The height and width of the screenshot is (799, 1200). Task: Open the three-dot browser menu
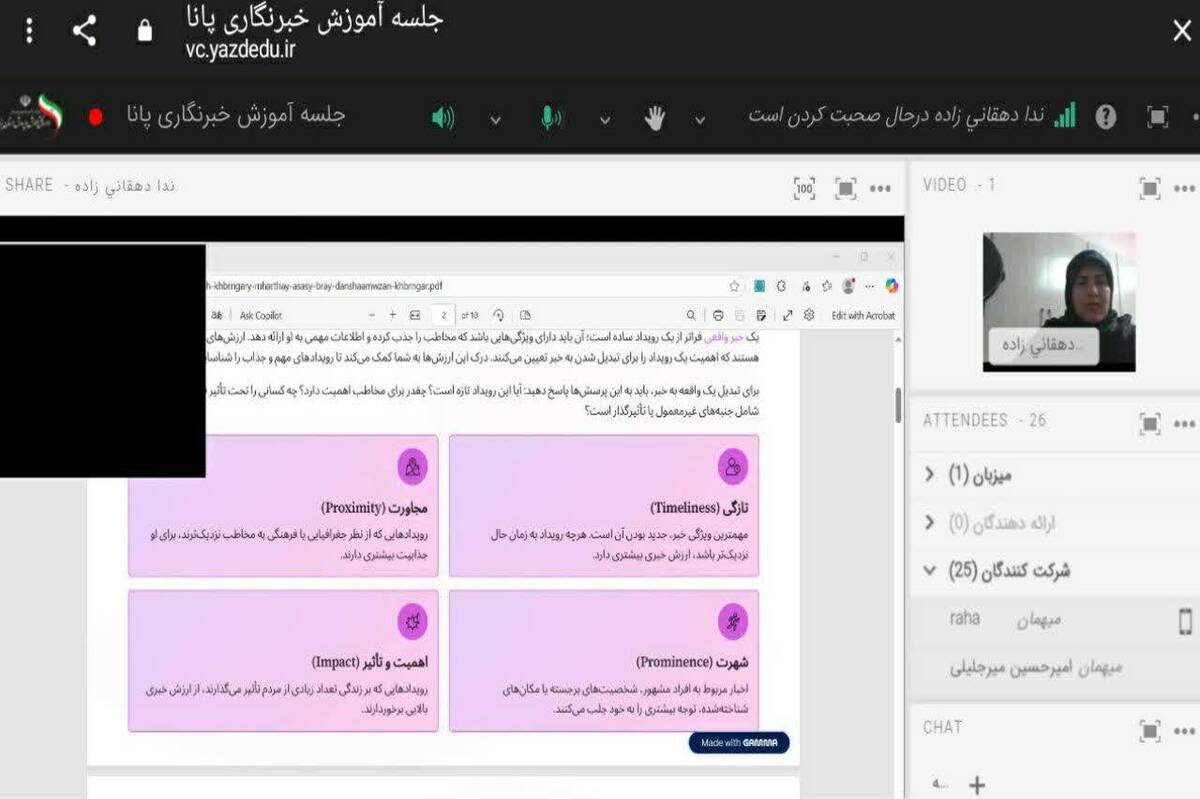tap(29, 31)
